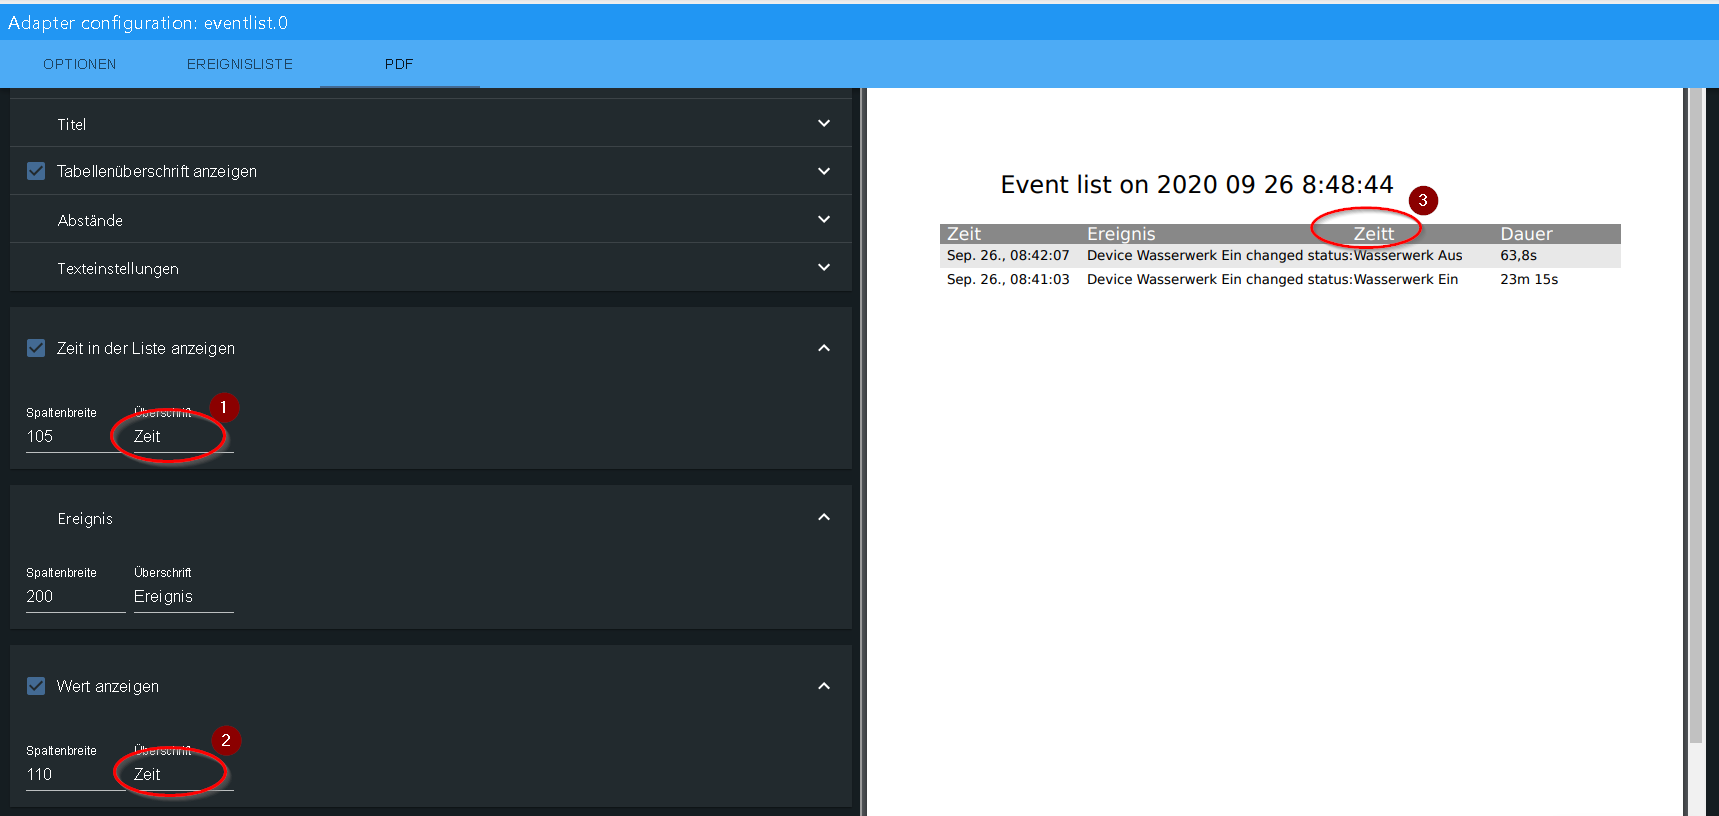Expand the Texteinstellungen section chevron
Screen dimensions: 1719x816
824,267
